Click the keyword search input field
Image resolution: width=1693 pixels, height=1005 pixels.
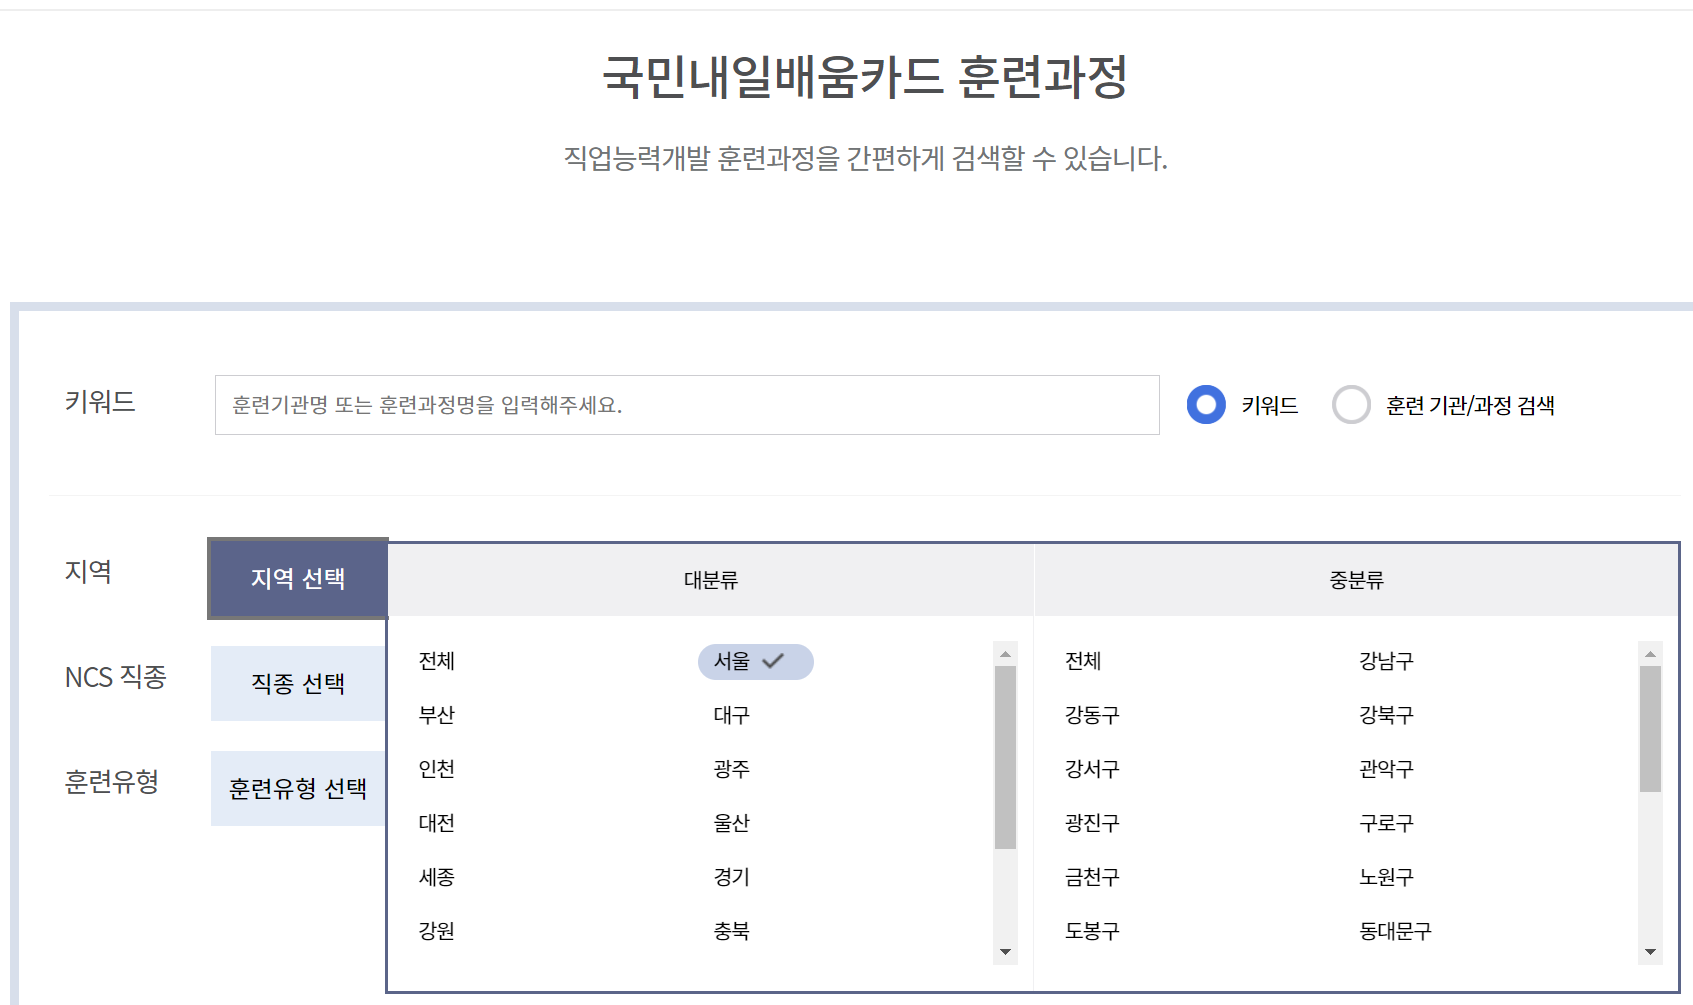pos(687,405)
